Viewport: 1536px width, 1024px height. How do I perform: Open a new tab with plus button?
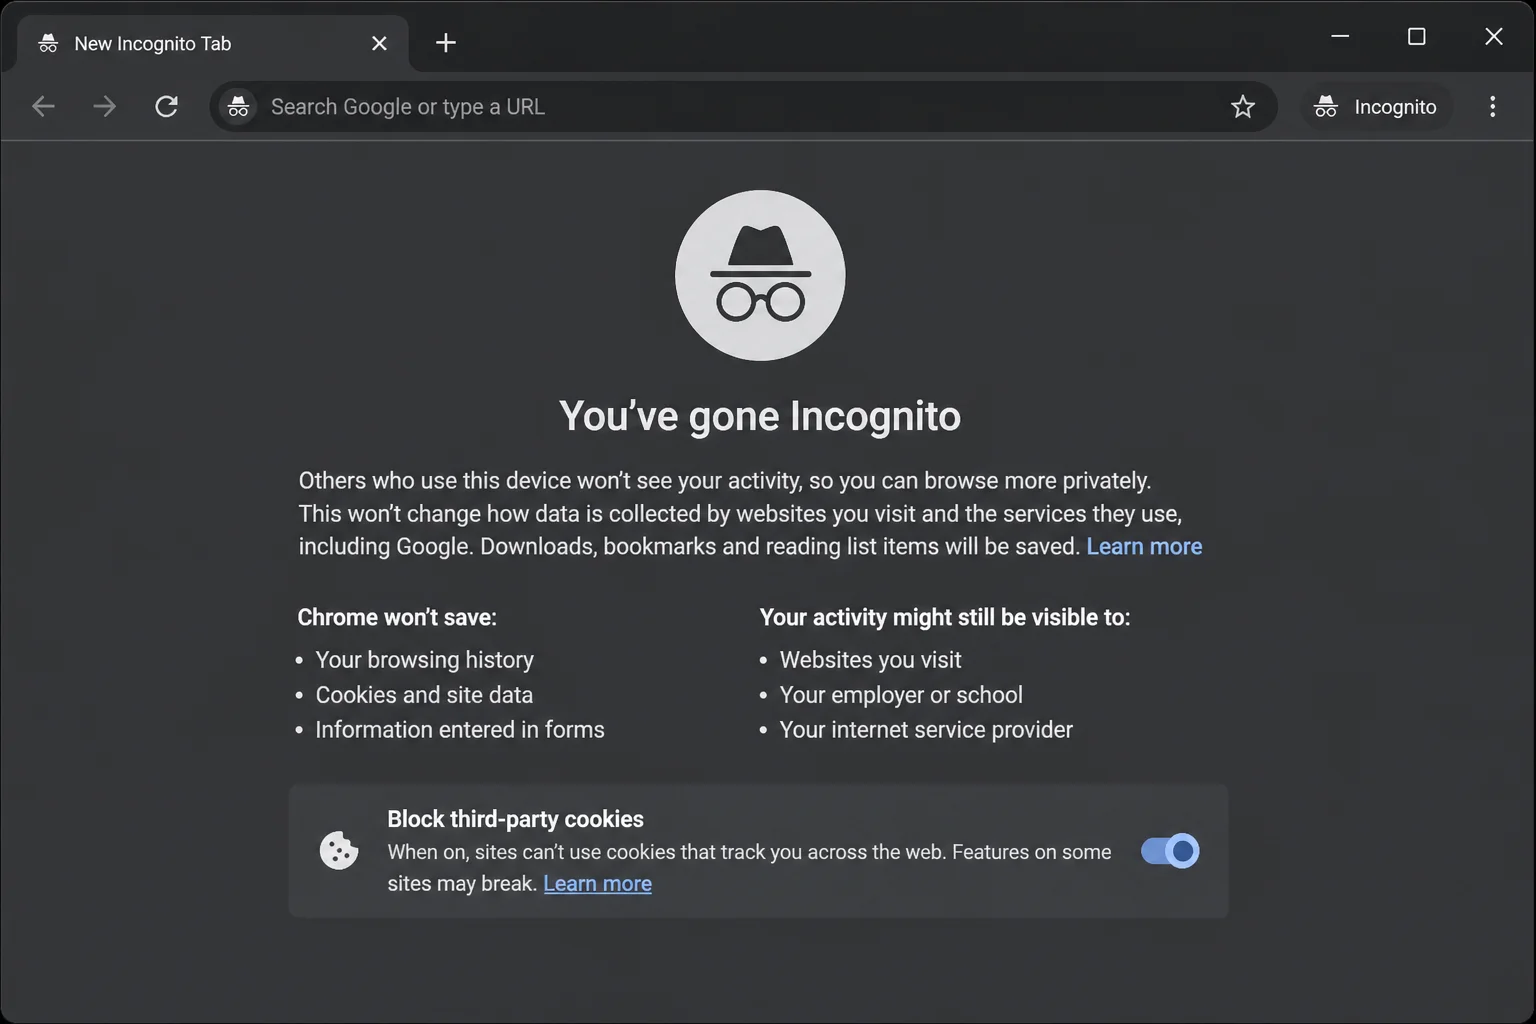click(x=446, y=42)
